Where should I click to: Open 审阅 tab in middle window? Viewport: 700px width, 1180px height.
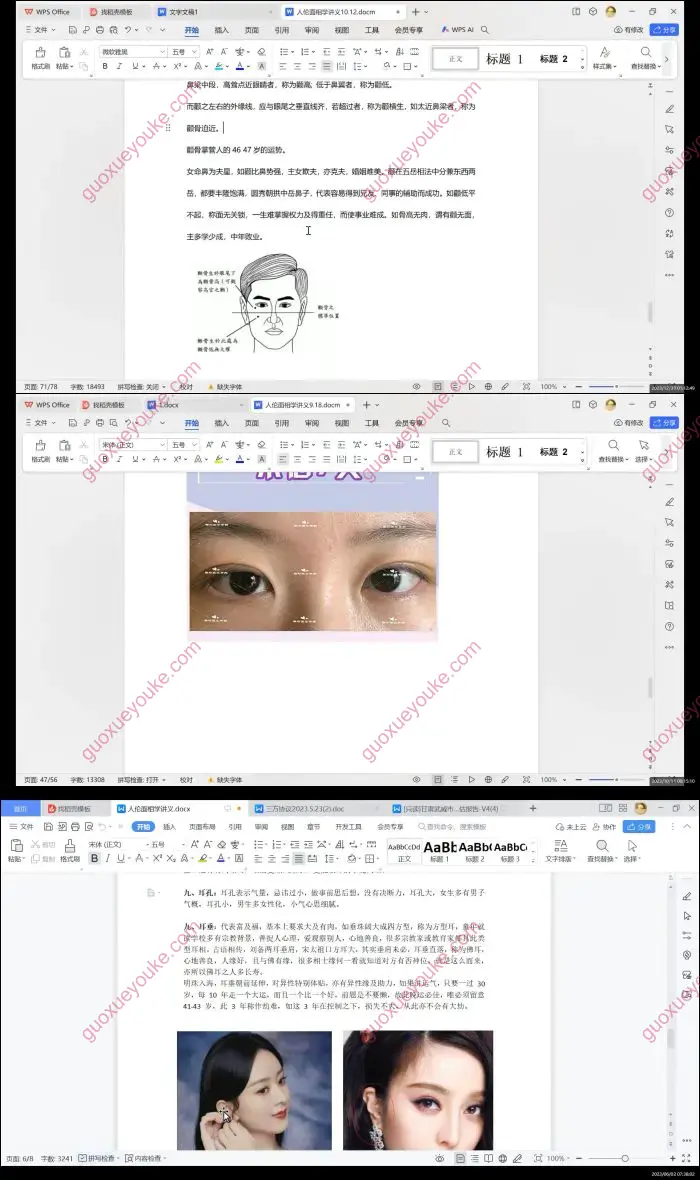(x=312, y=423)
